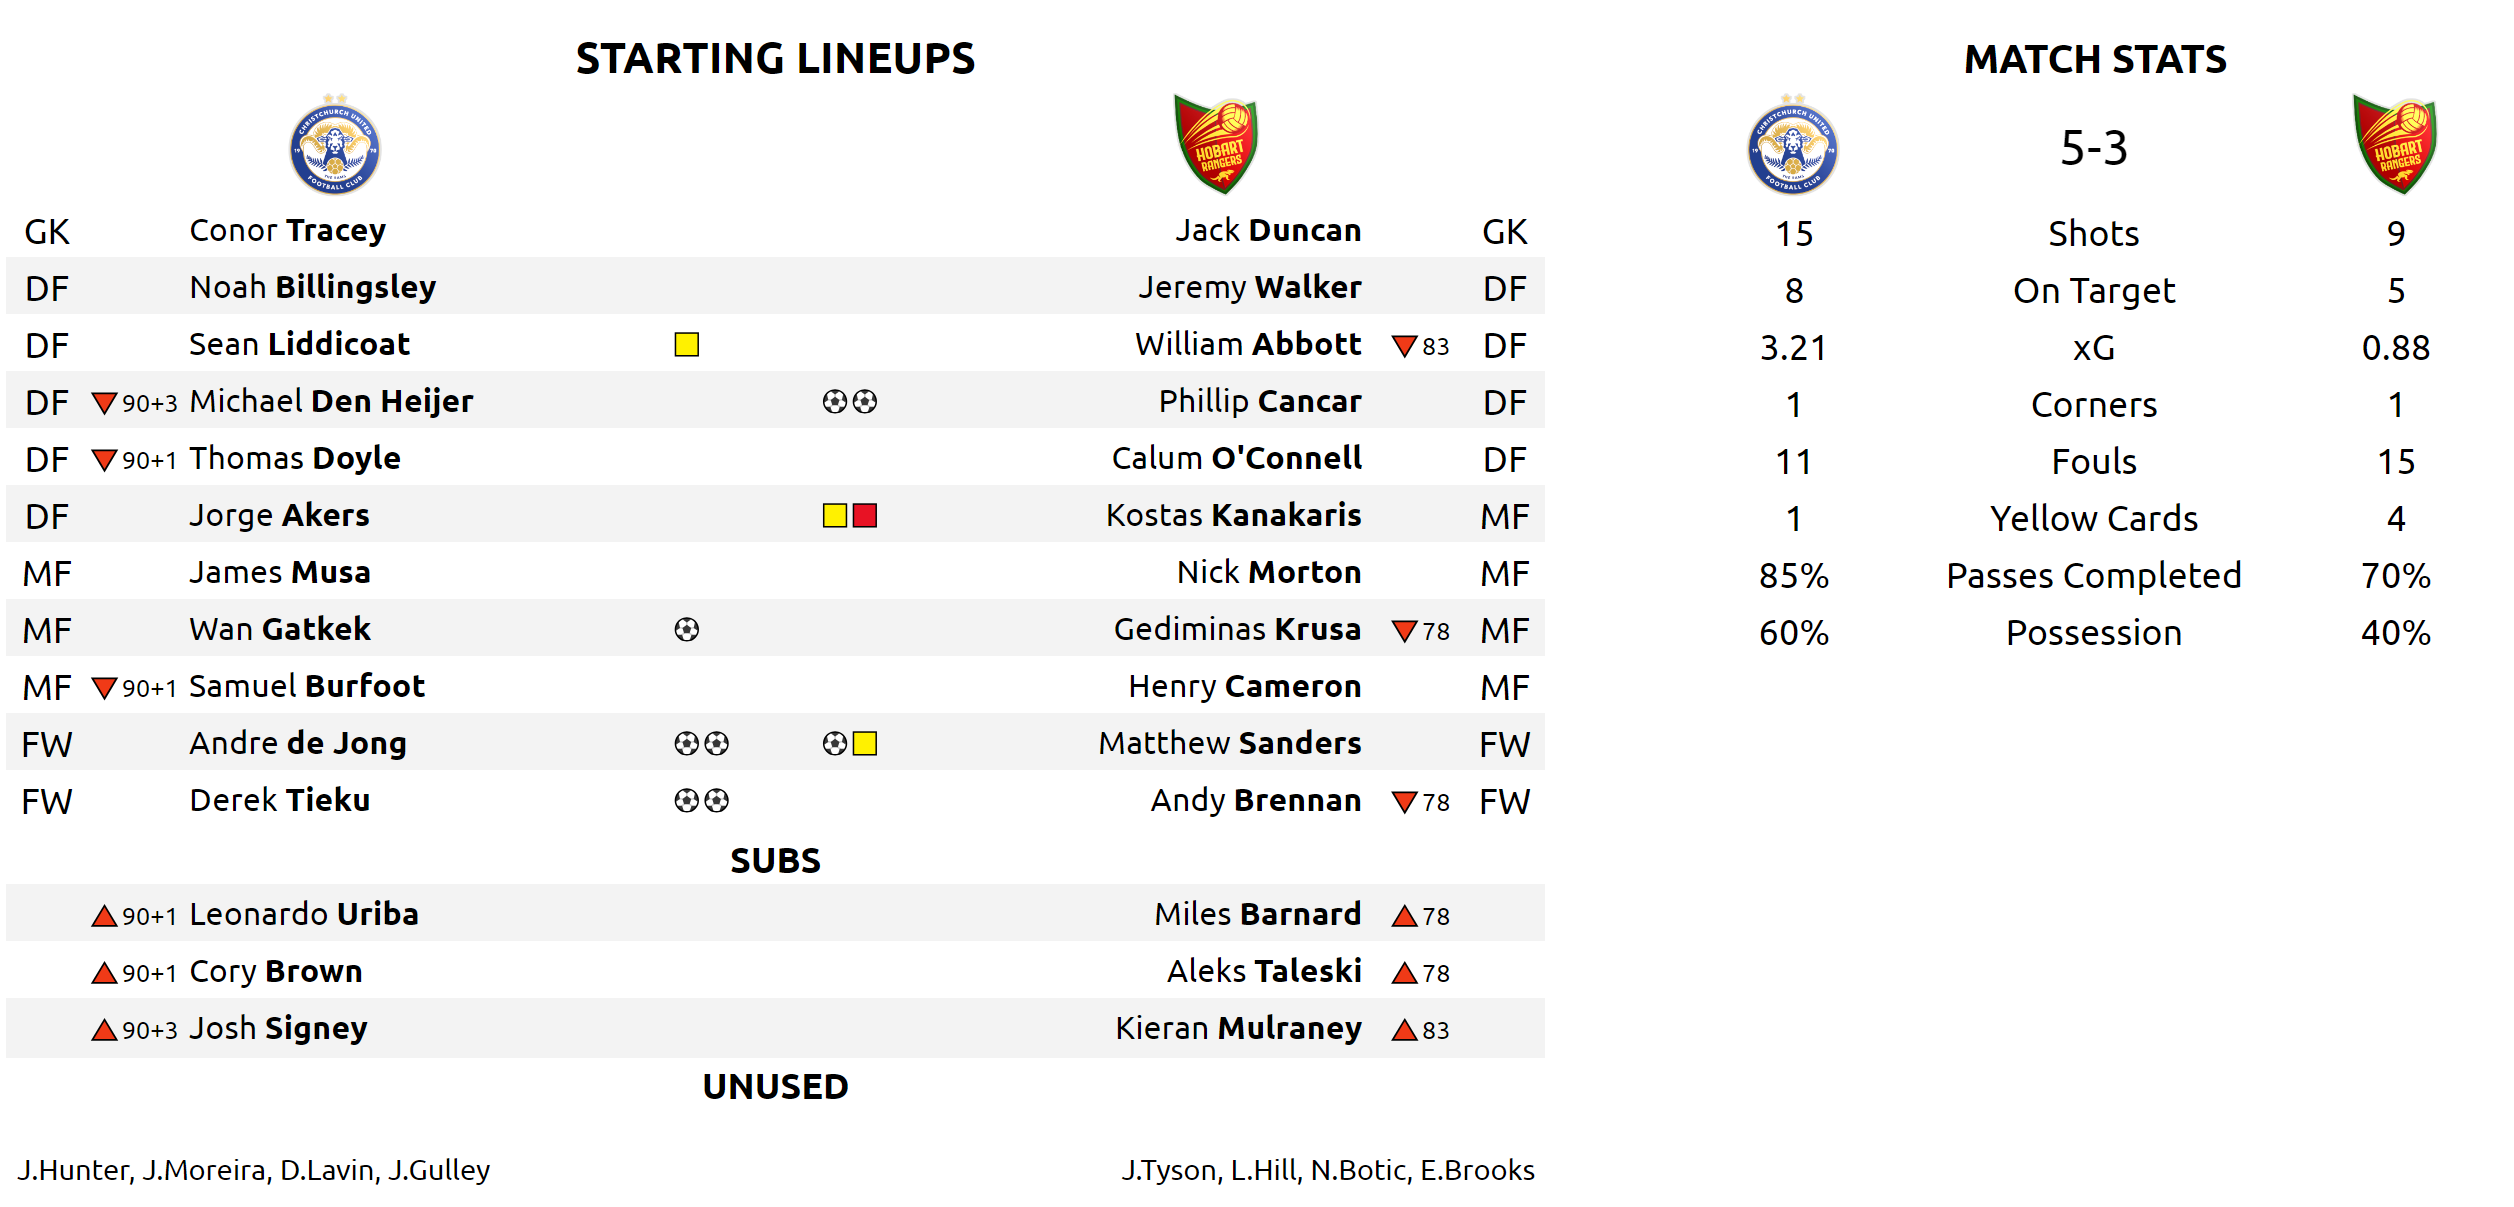Click Derek Tieku's goal ball icons
2514x1207 pixels.
pos(701,800)
